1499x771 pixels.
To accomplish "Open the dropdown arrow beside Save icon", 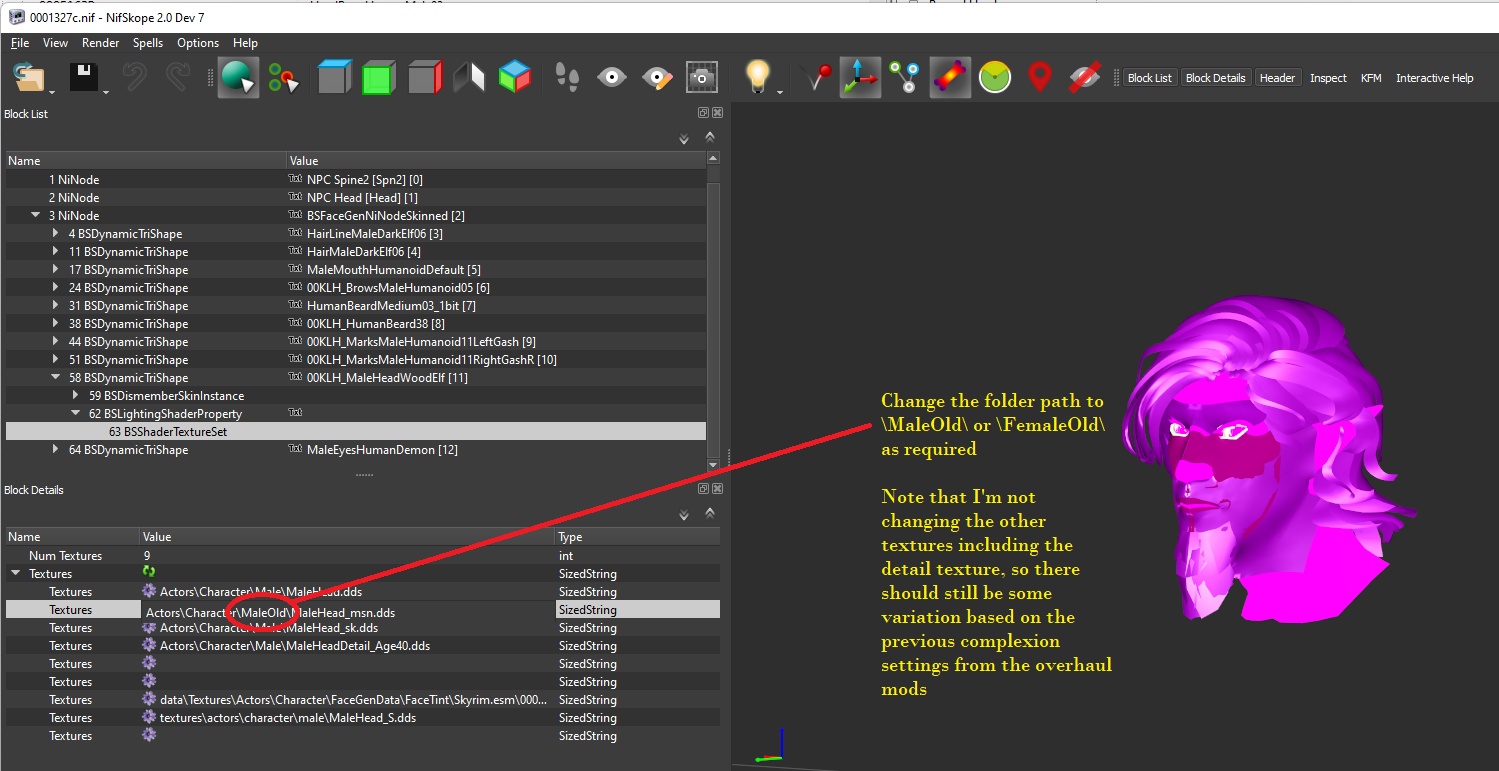I will tap(106, 94).
